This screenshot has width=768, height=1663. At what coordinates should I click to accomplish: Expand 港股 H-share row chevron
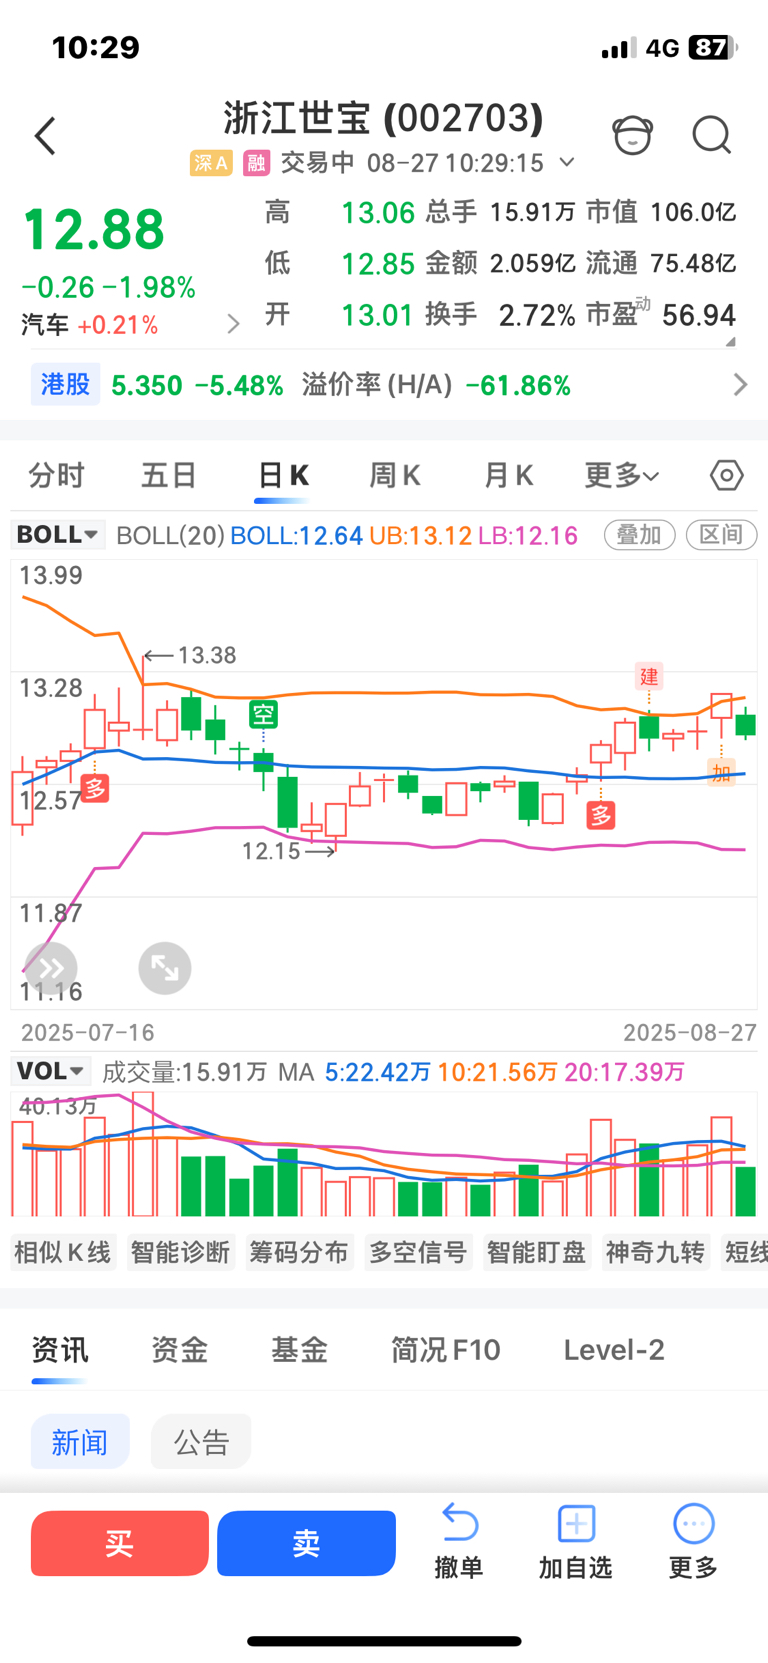[740, 385]
